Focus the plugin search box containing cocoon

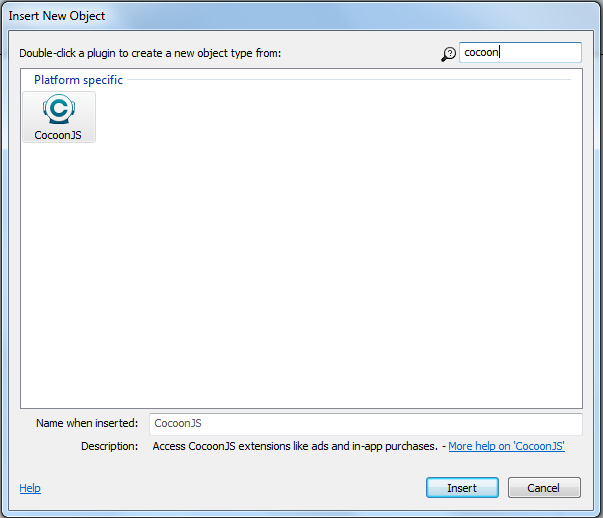click(520, 52)
